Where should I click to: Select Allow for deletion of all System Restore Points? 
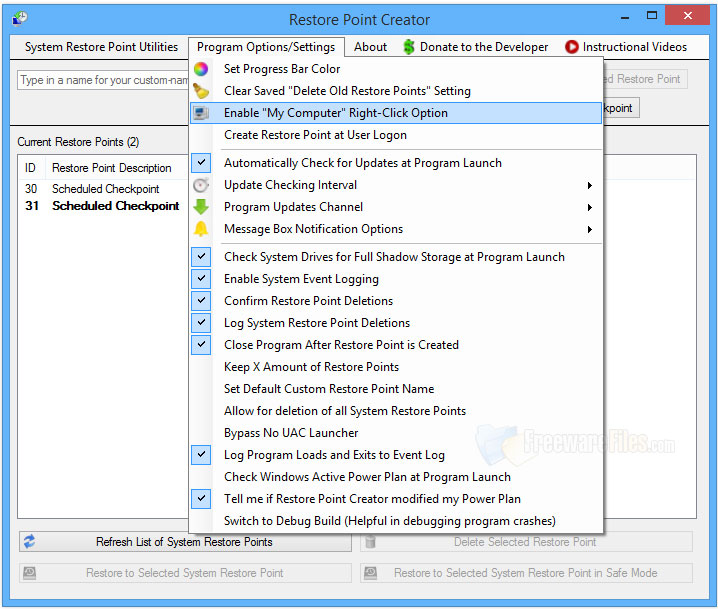pyautogui.click(x=396, y=411)
